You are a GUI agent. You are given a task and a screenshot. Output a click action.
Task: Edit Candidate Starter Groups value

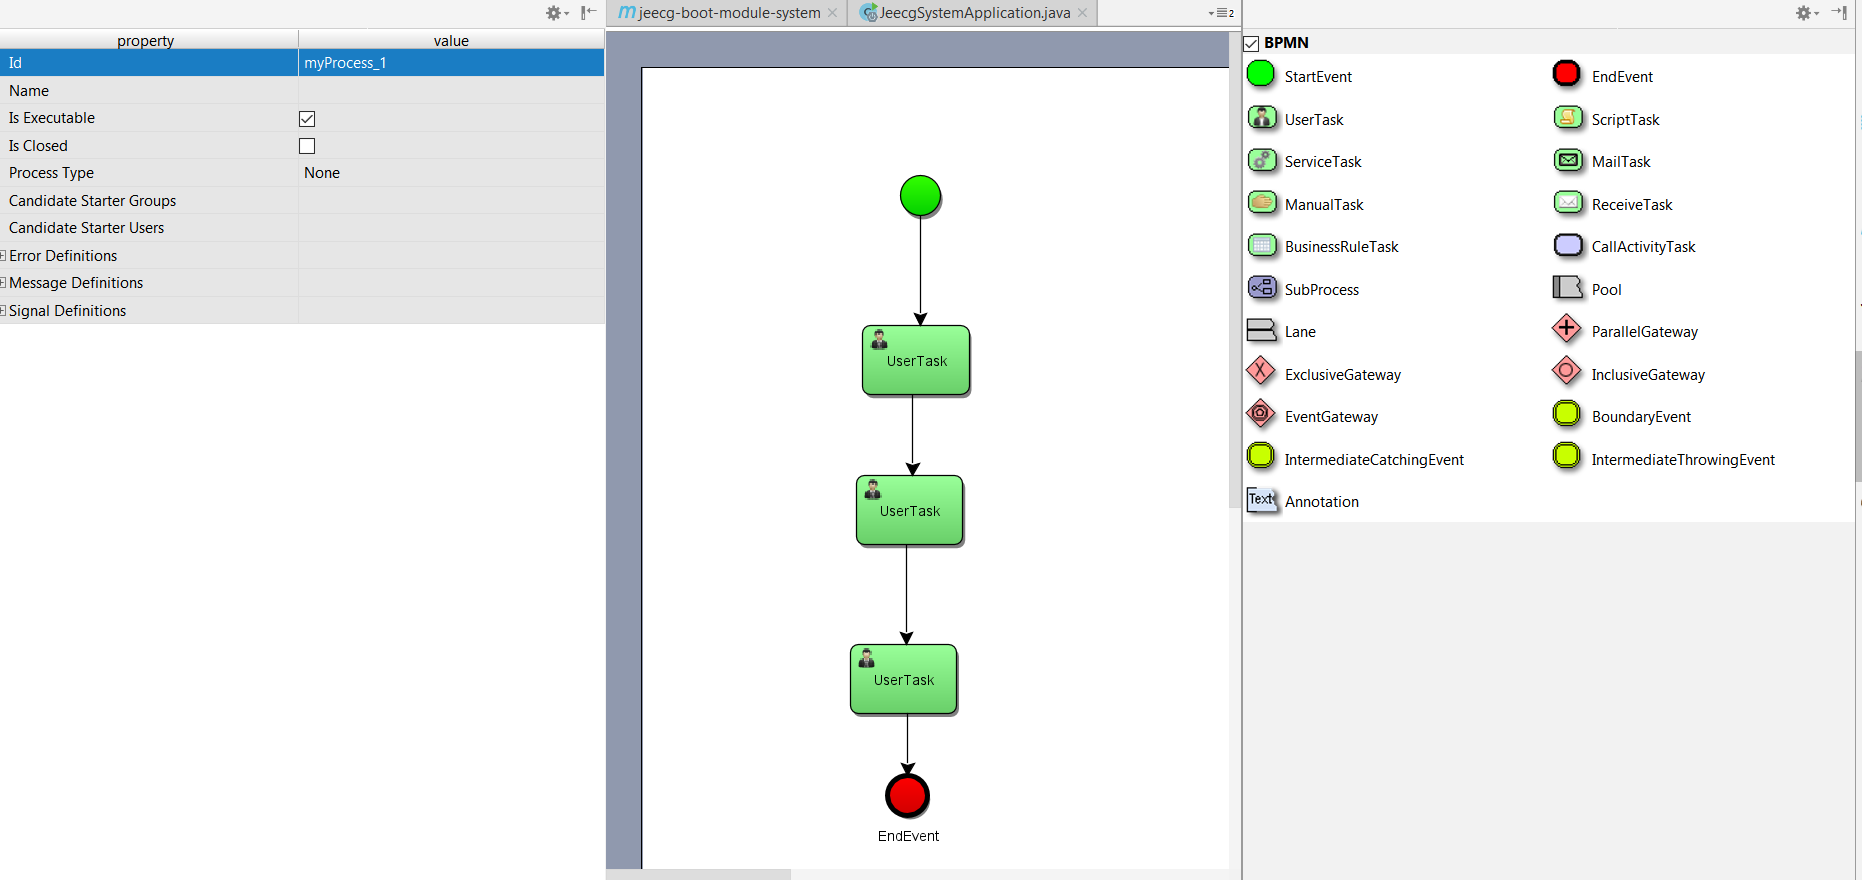(x=451, y=201)
